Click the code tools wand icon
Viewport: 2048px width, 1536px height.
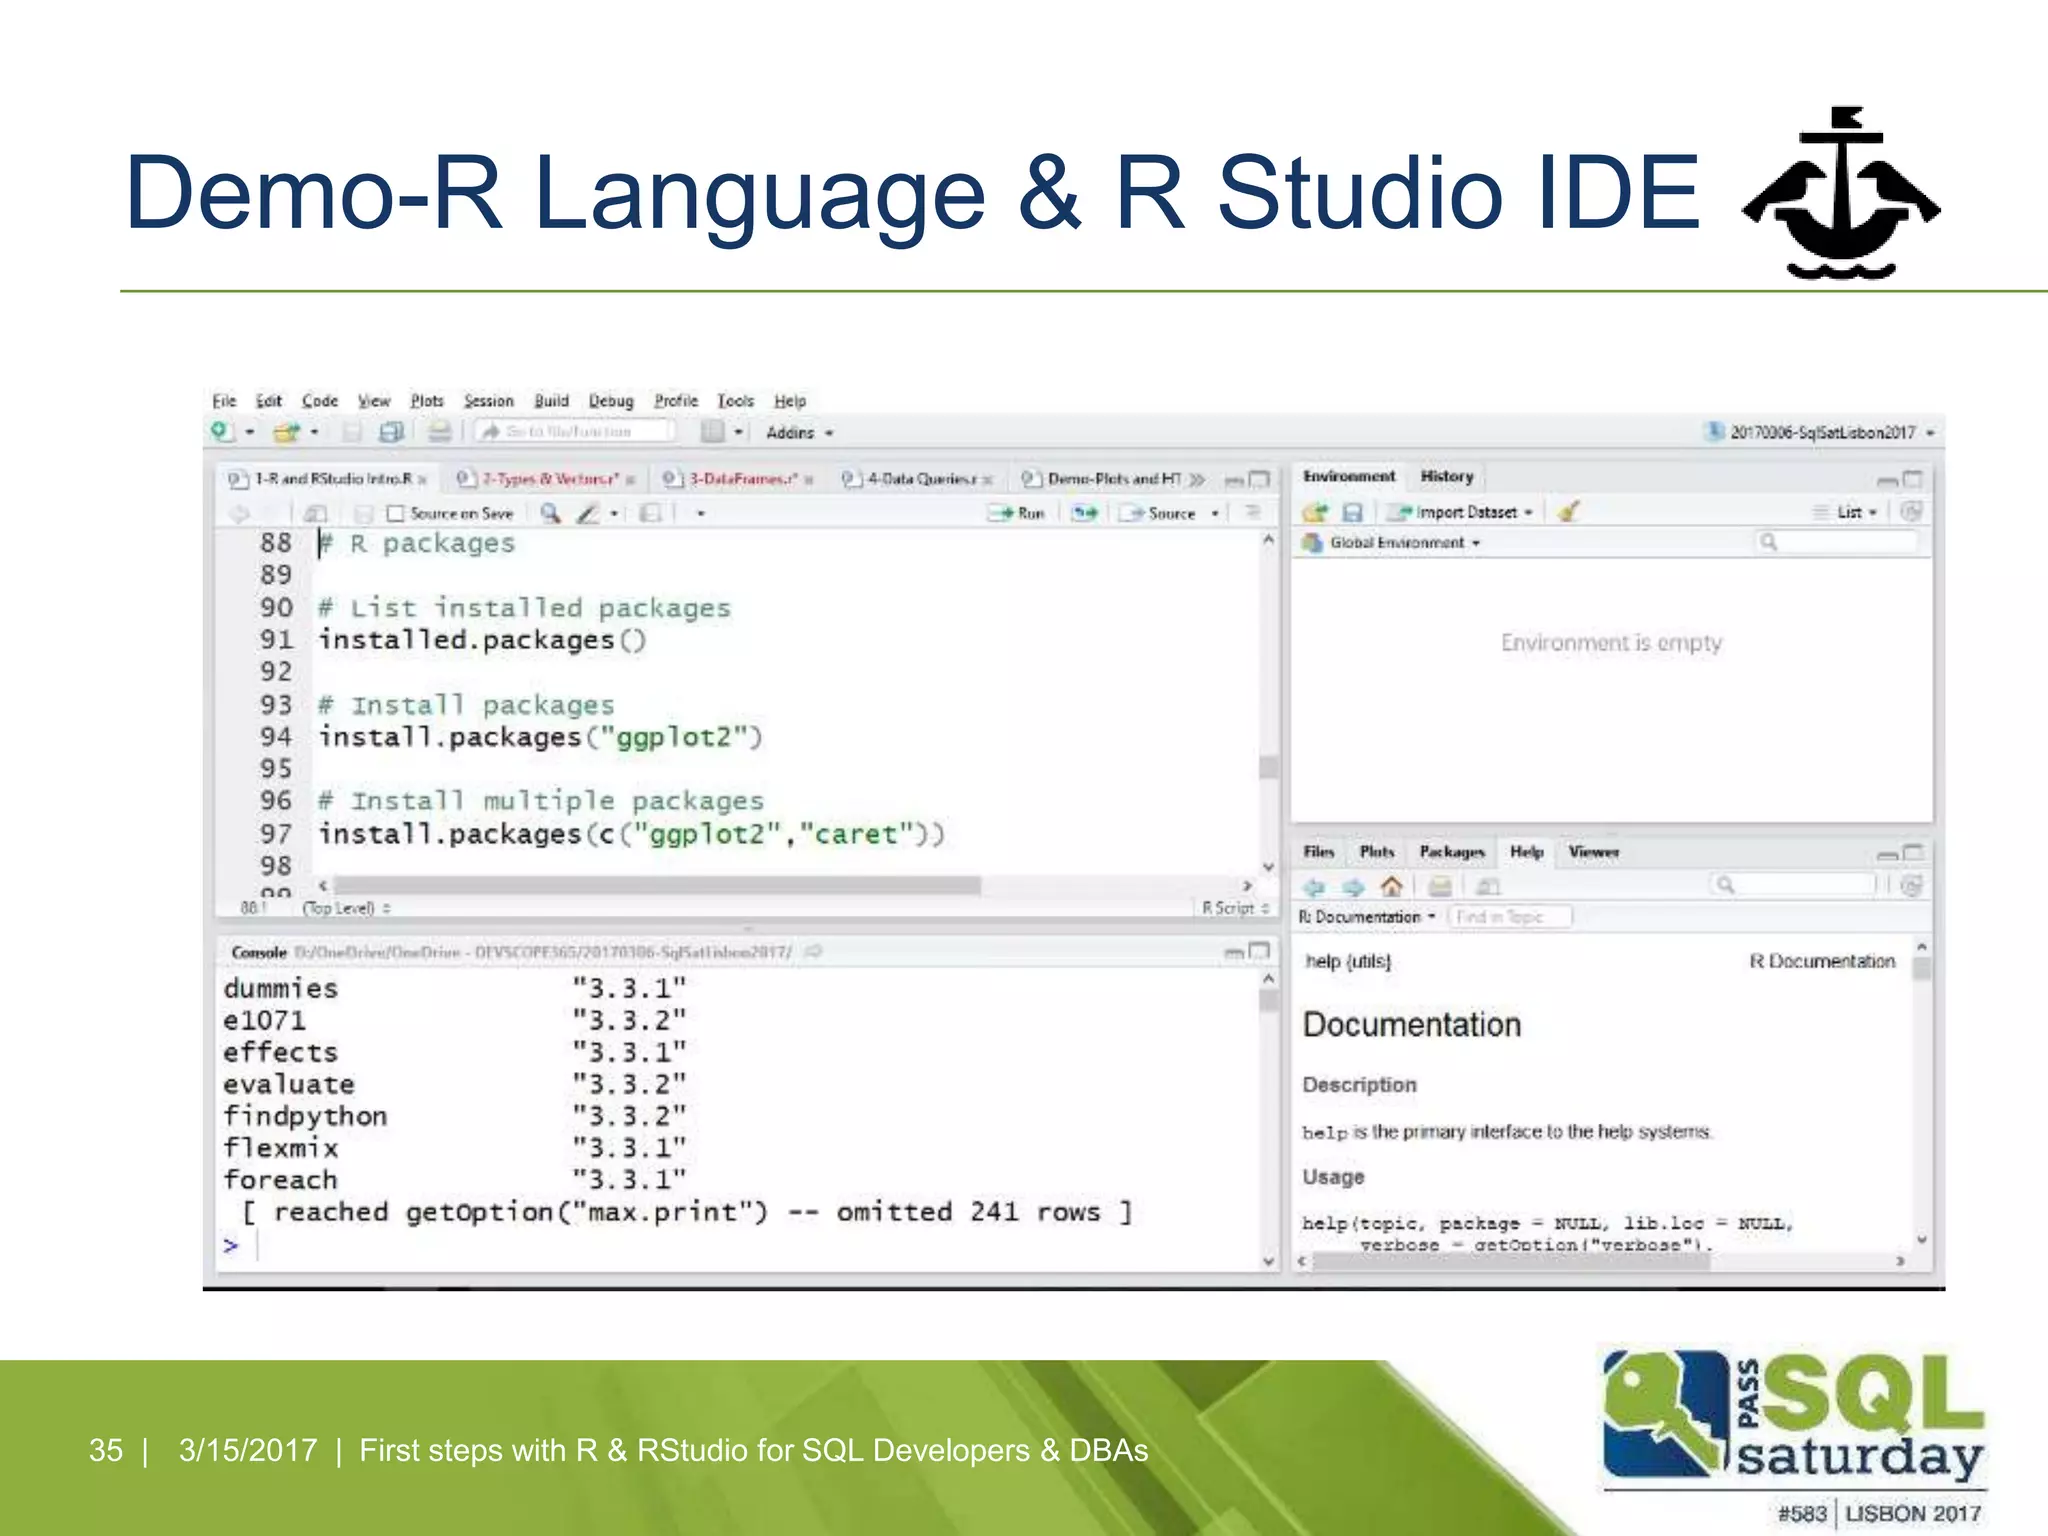coord(589,513)
